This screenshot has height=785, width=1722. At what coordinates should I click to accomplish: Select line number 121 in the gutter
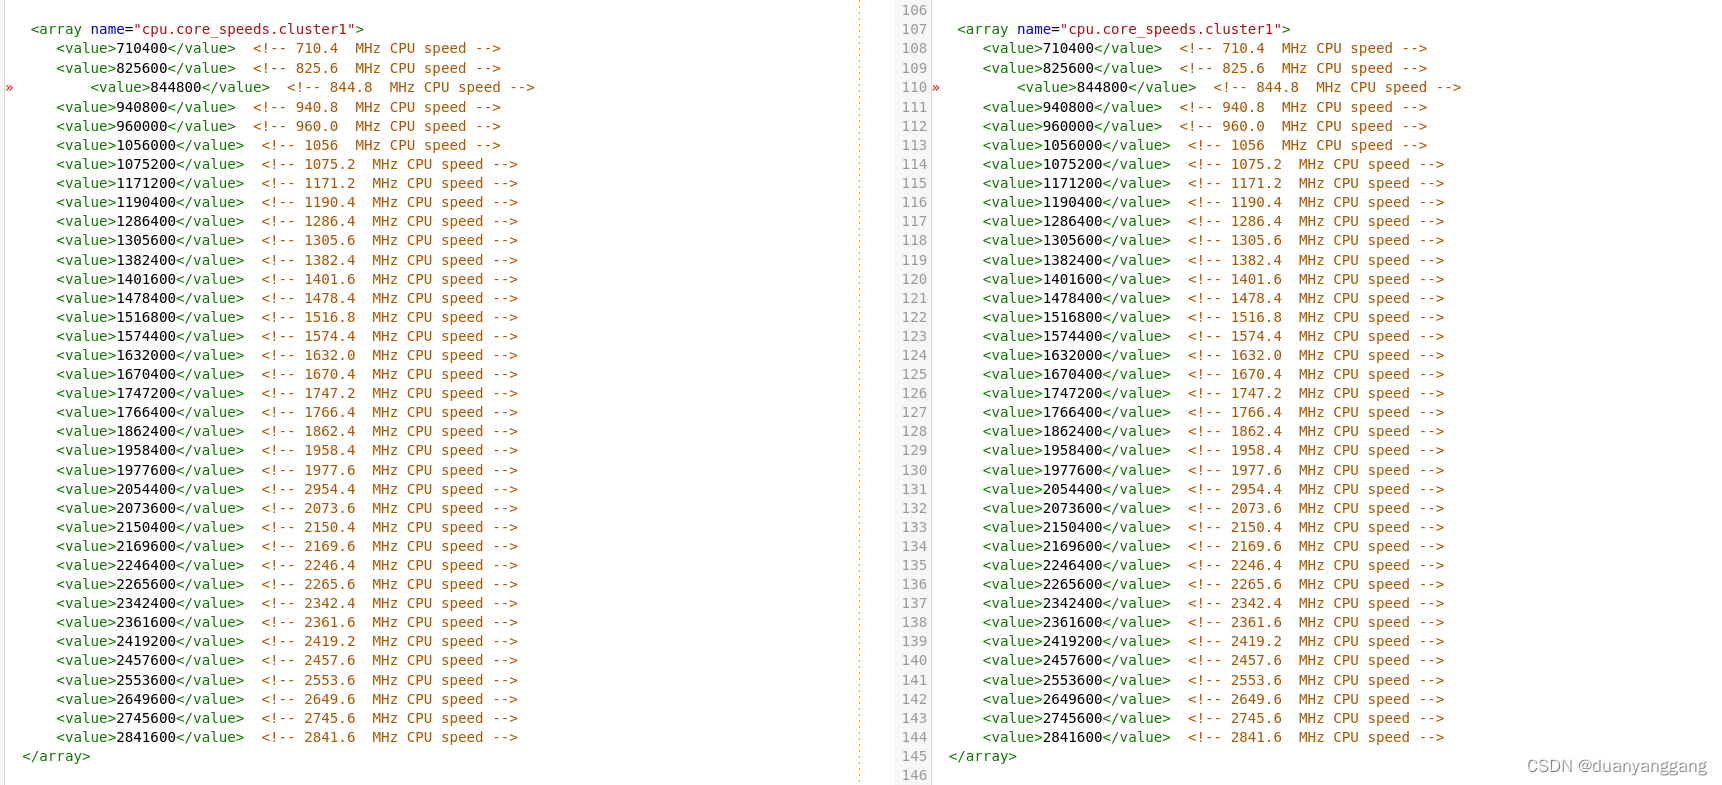(914, 298)
